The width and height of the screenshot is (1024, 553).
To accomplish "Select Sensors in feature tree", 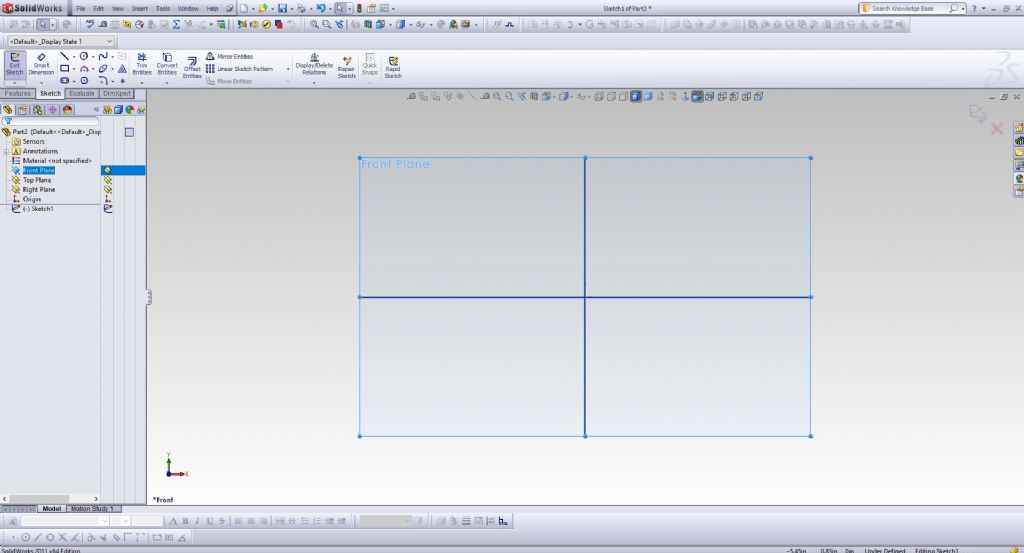I will (x=33, y=142).
